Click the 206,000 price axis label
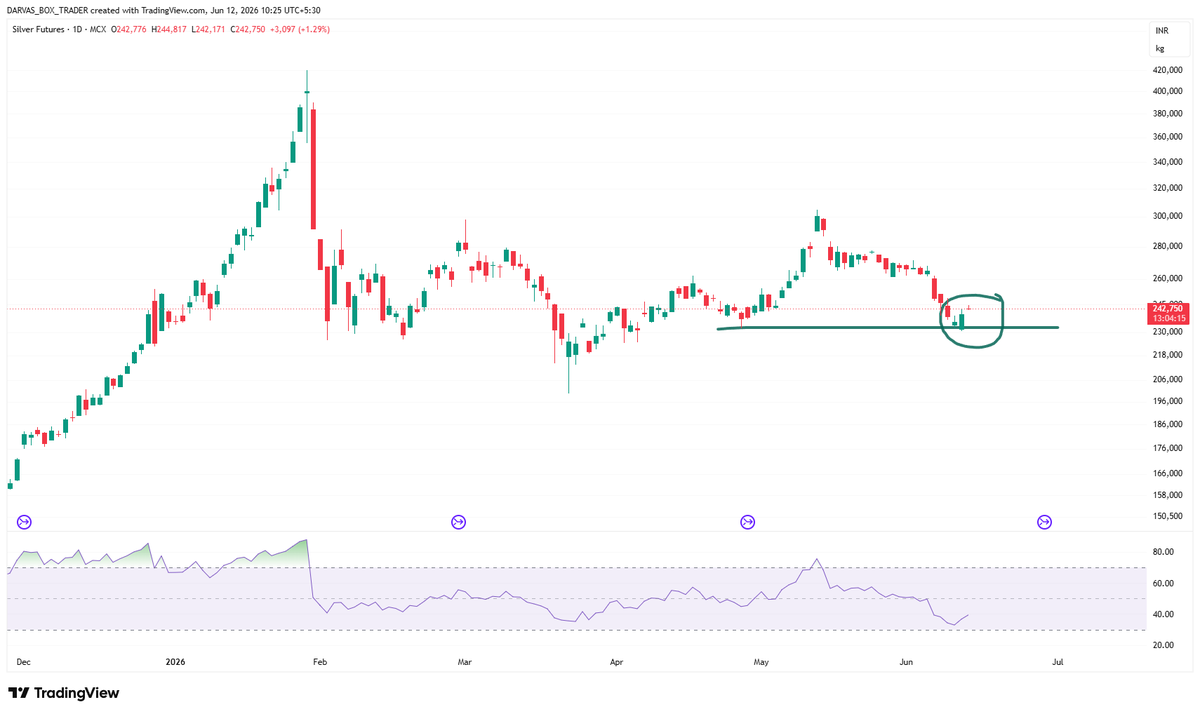1200x714 pixels. pyautogui.click(x=1169, y=379)
